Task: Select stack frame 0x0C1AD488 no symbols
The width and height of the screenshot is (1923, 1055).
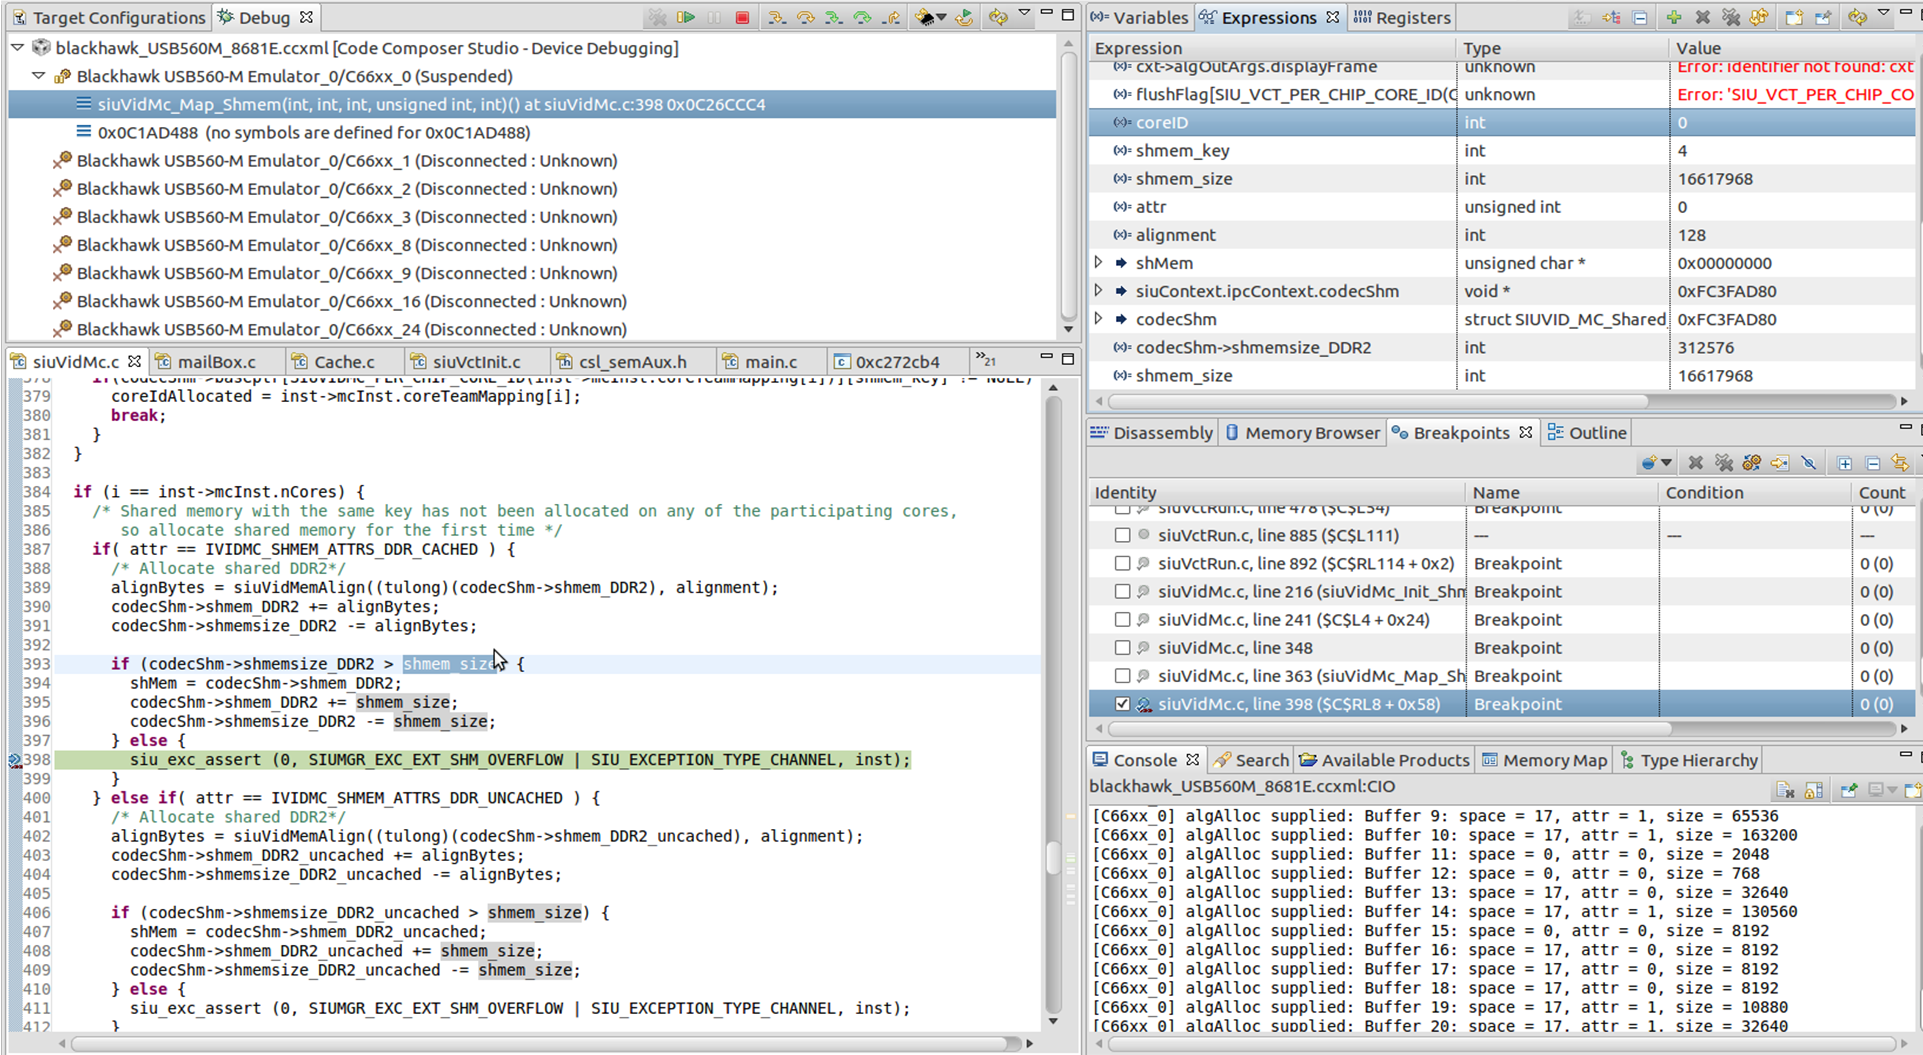Action: [x=313, y=132]
